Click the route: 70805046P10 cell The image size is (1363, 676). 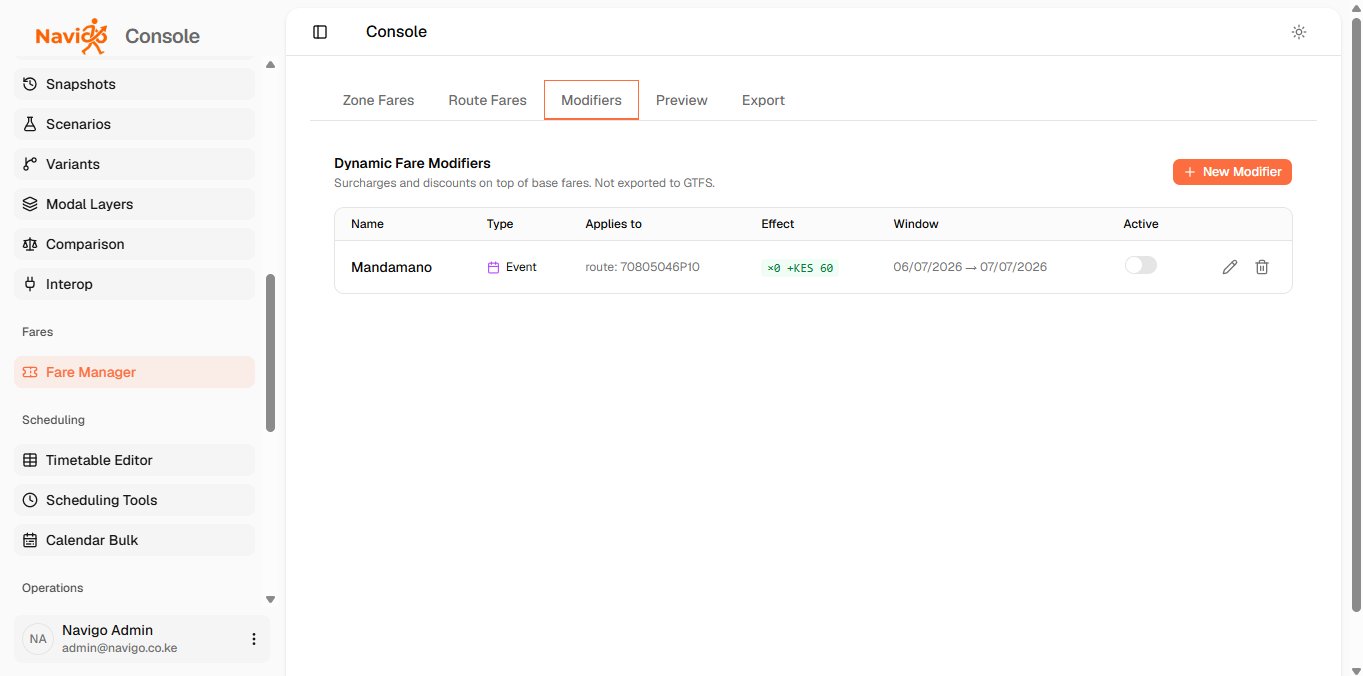click(642, 267)
